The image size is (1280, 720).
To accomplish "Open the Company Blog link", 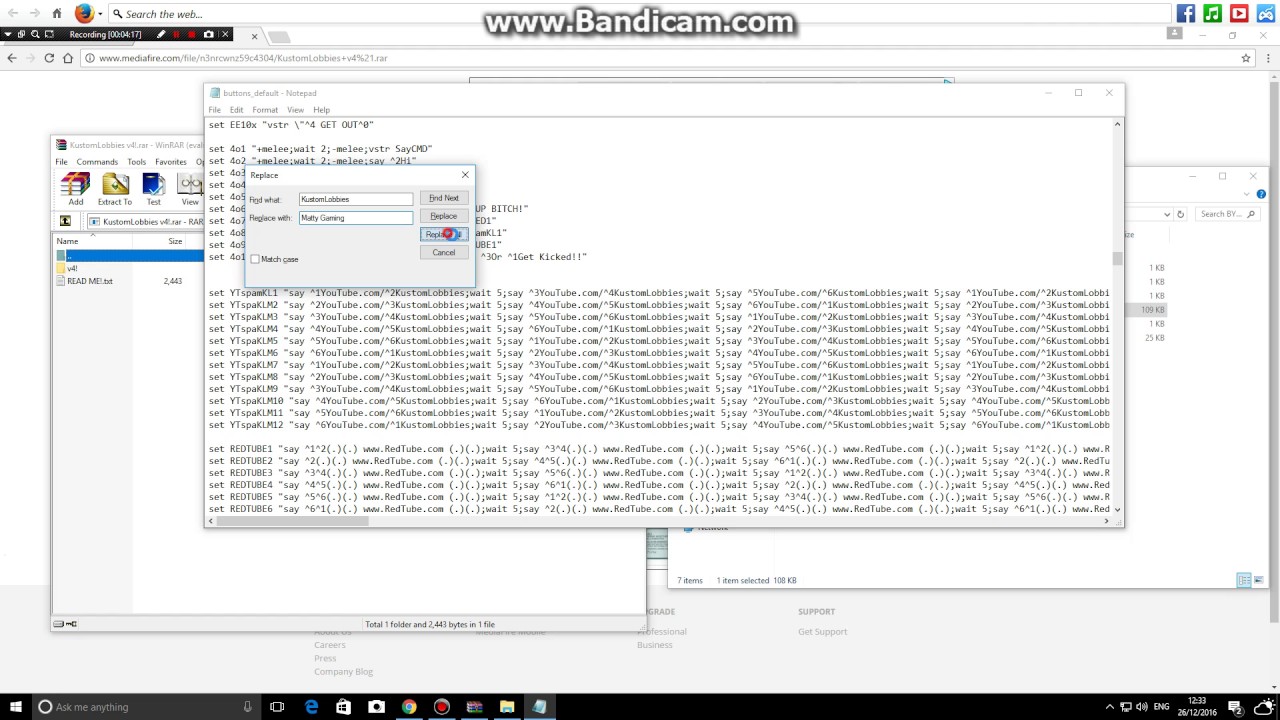I will [x=343, y=672].
